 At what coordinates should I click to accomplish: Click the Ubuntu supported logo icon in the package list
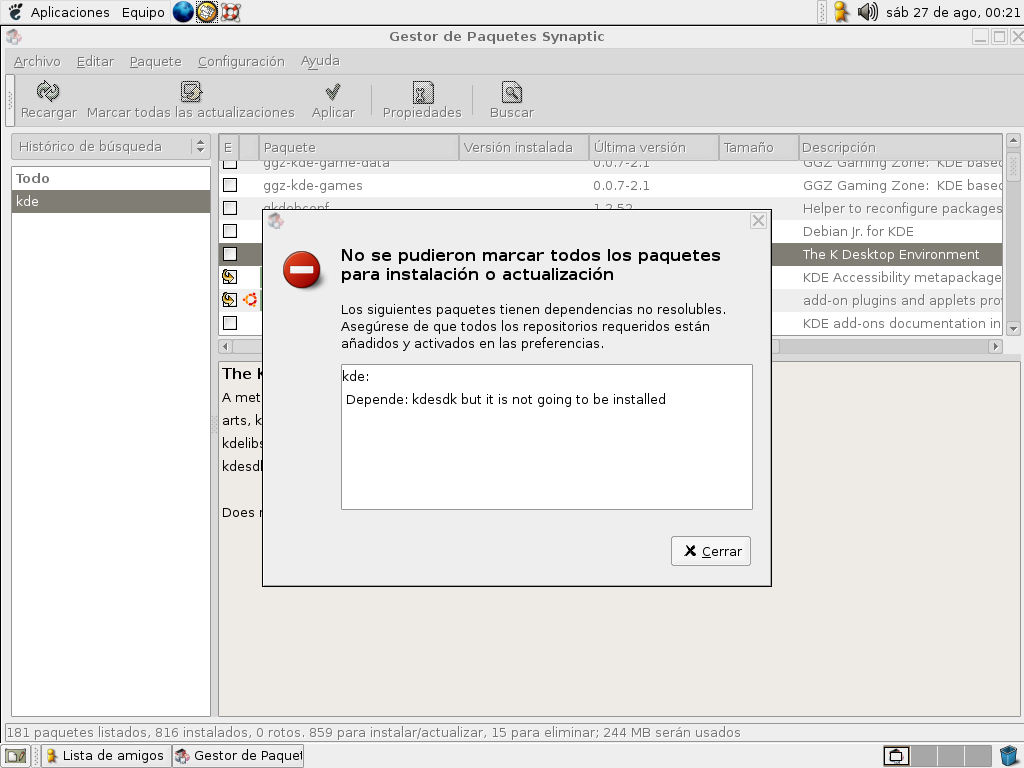pos(249,300)
